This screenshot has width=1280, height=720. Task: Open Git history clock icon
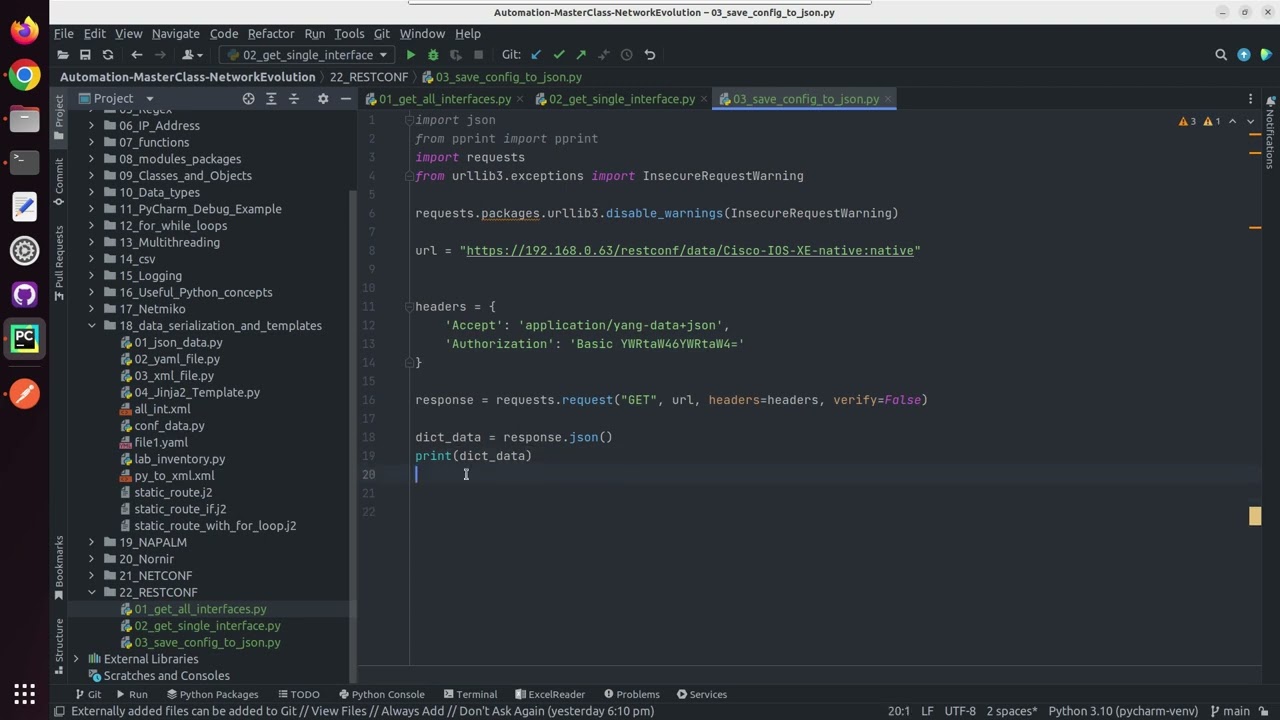[627, 55]
